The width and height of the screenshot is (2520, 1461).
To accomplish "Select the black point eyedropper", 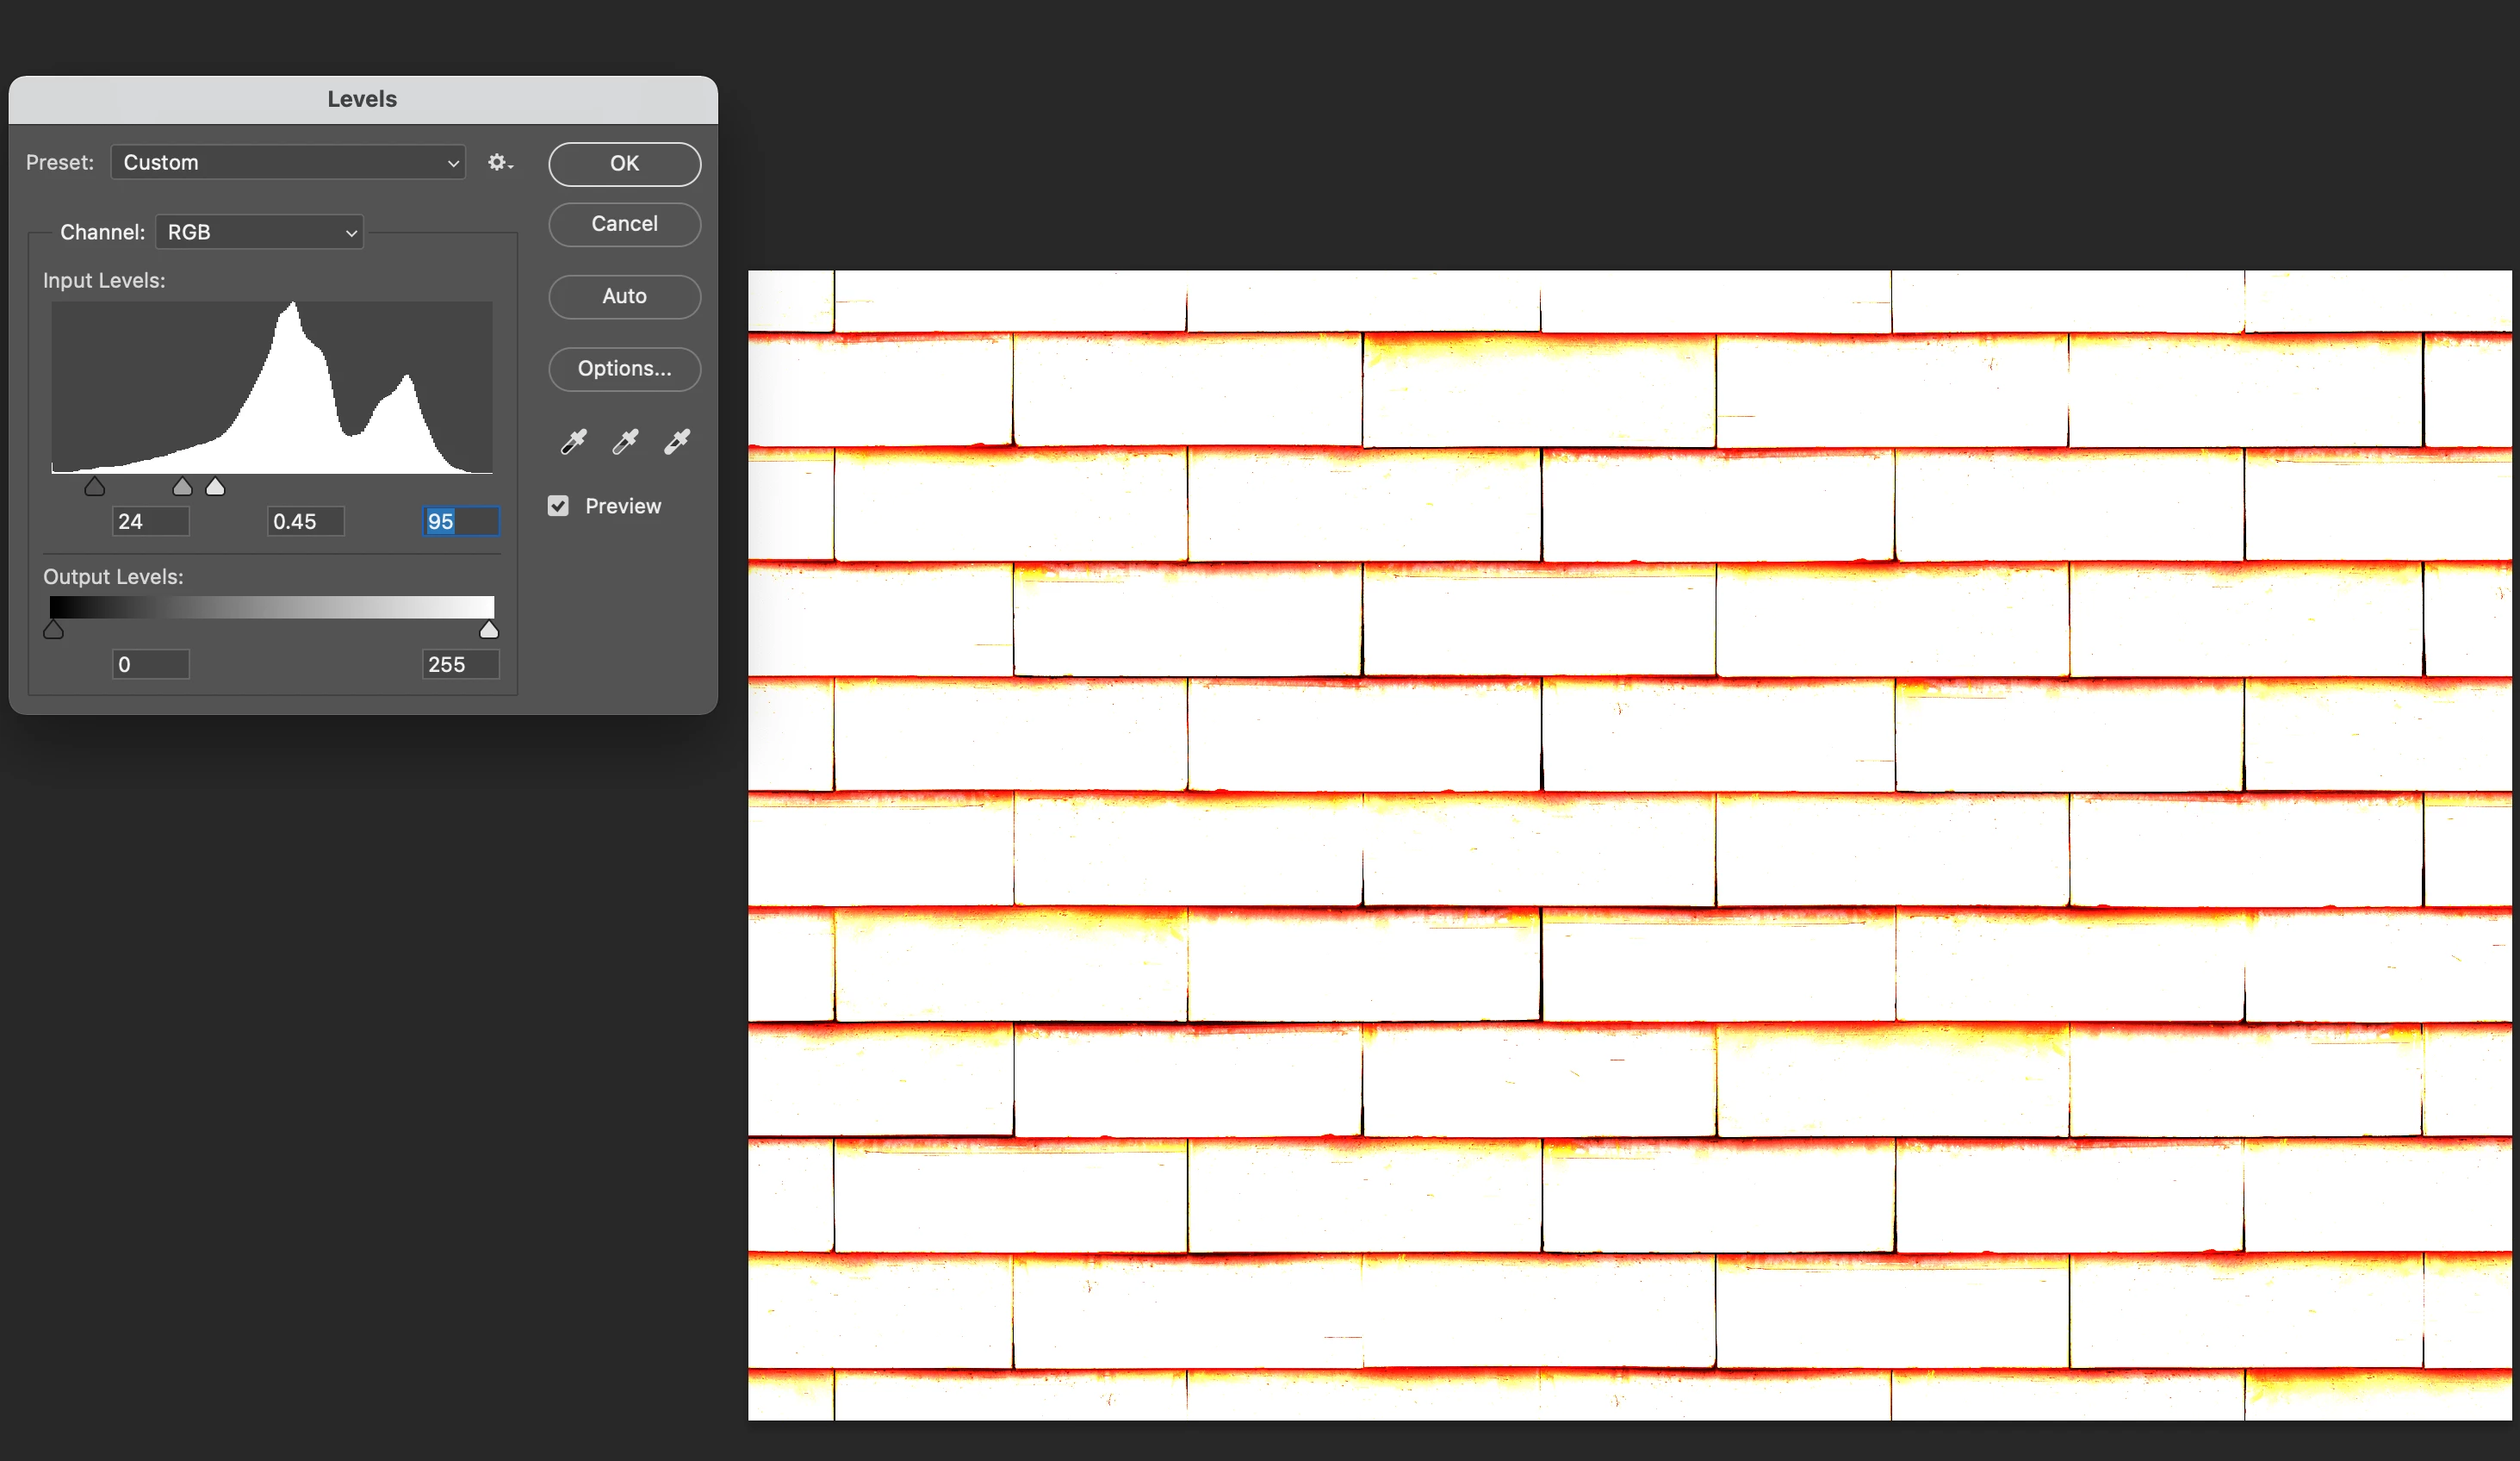I will [573, 441].
